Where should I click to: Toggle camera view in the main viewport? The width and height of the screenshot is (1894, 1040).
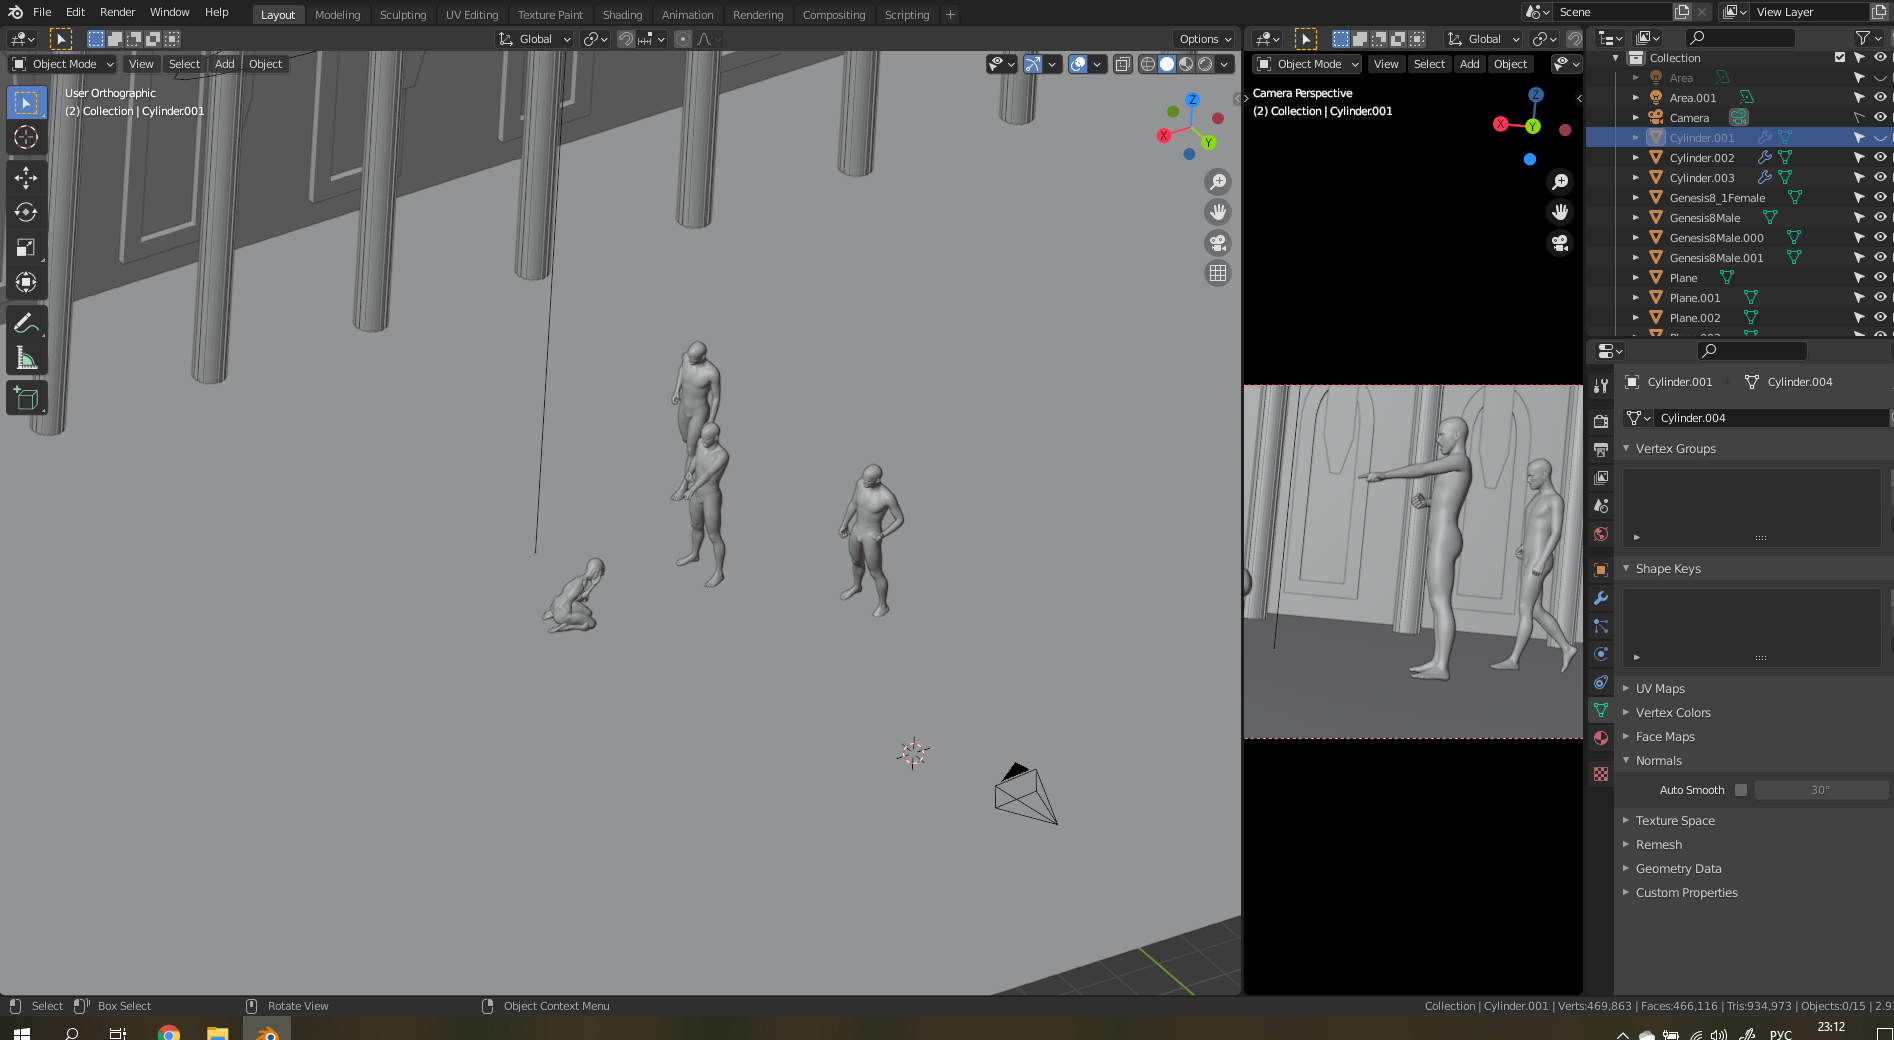click(x=1217, y=243)
